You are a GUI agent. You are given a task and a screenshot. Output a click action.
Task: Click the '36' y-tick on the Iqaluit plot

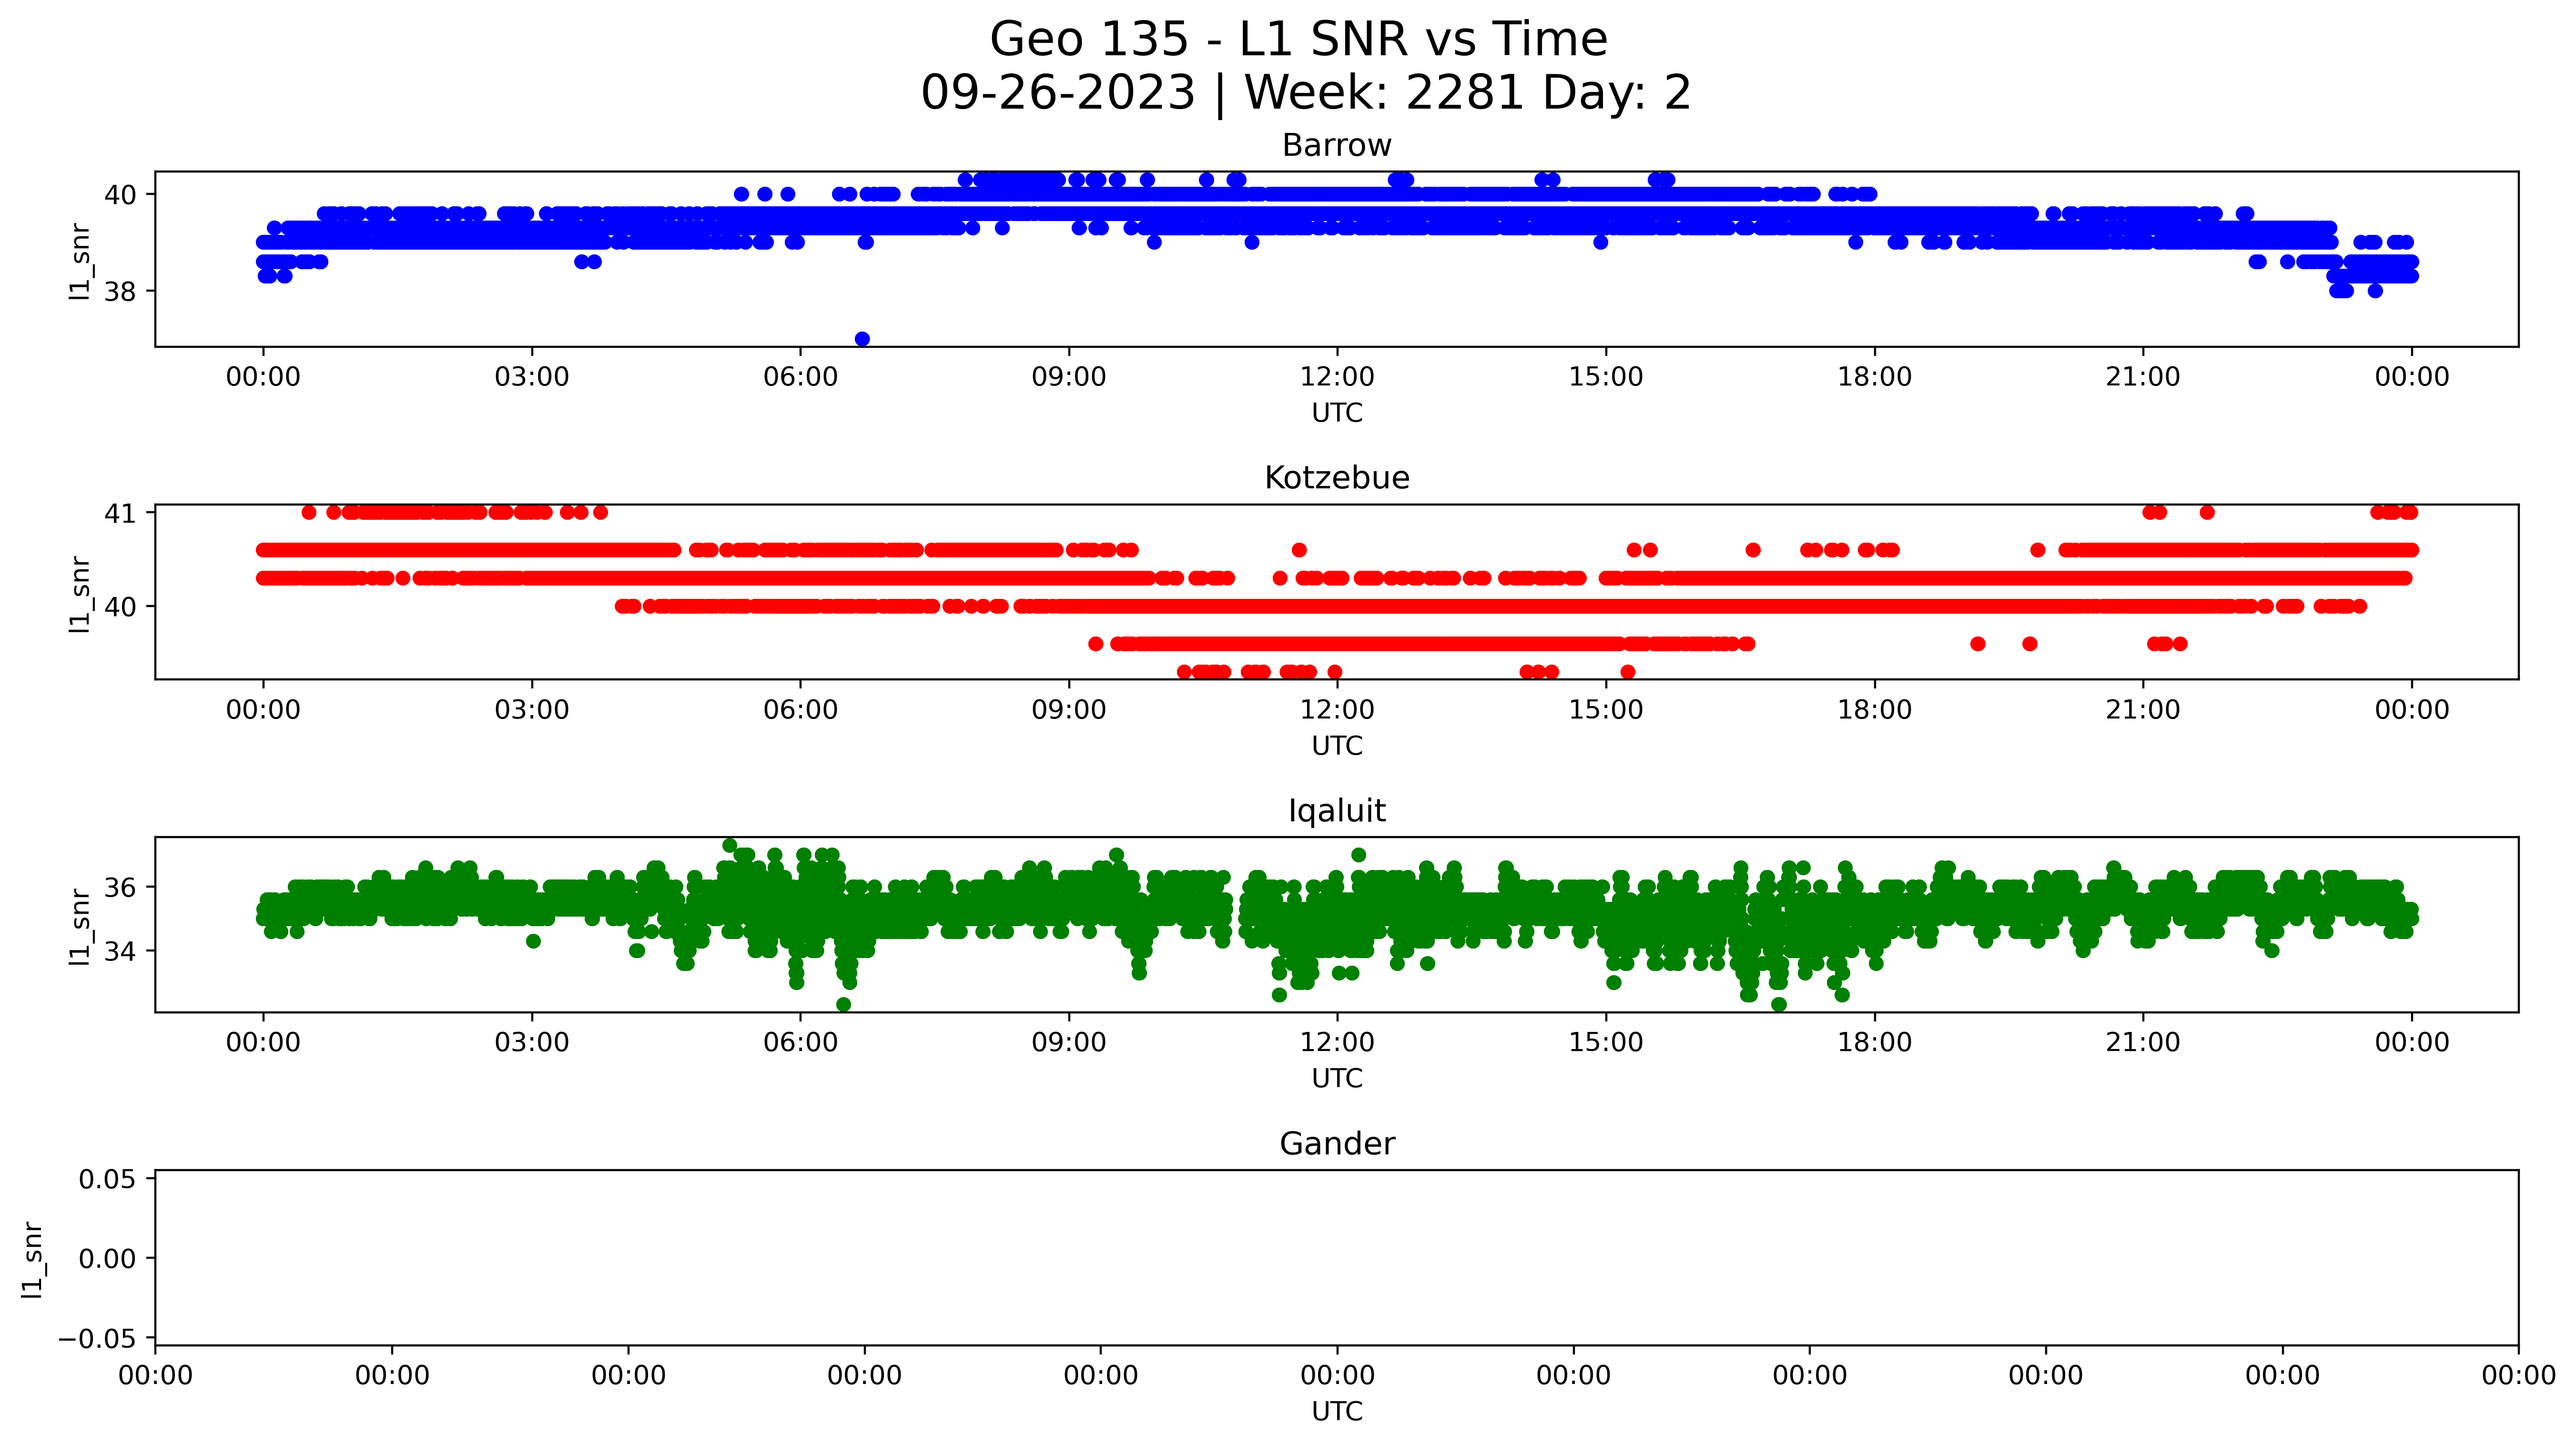[121, 887]
